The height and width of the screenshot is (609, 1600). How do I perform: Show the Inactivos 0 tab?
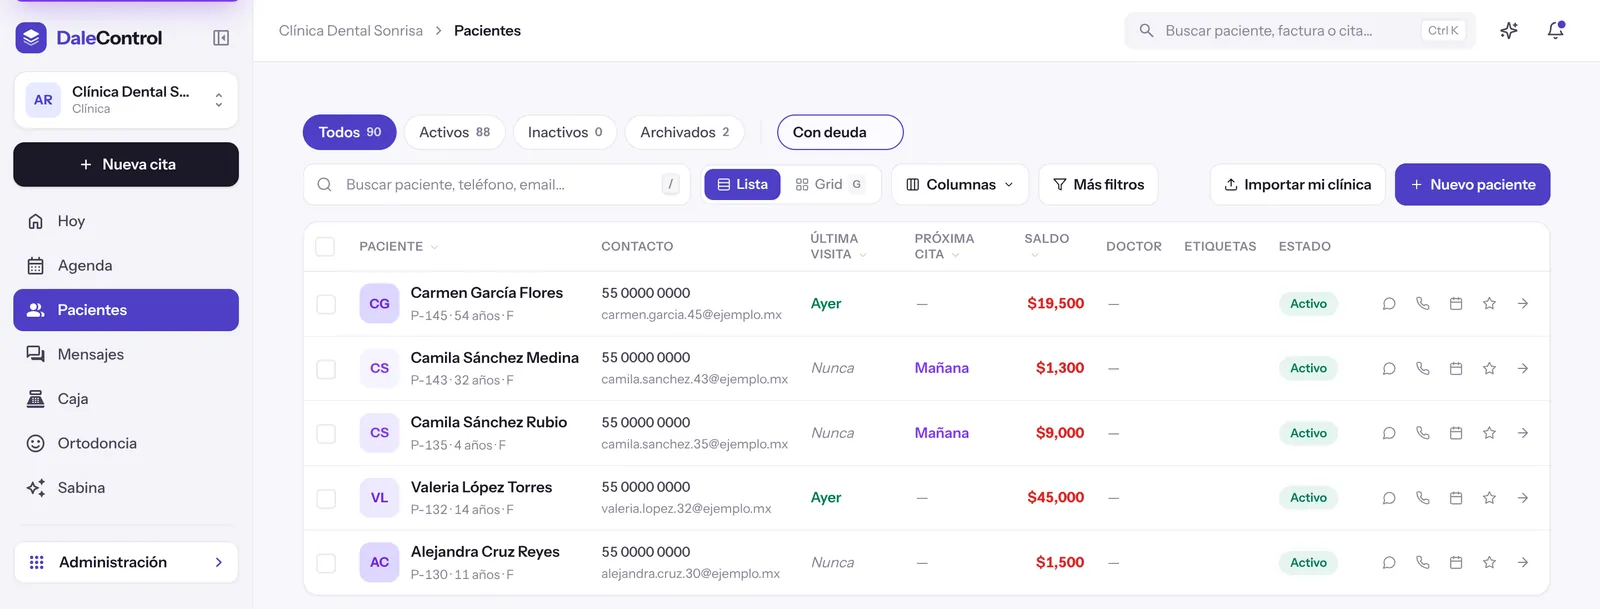click(564, 132)
